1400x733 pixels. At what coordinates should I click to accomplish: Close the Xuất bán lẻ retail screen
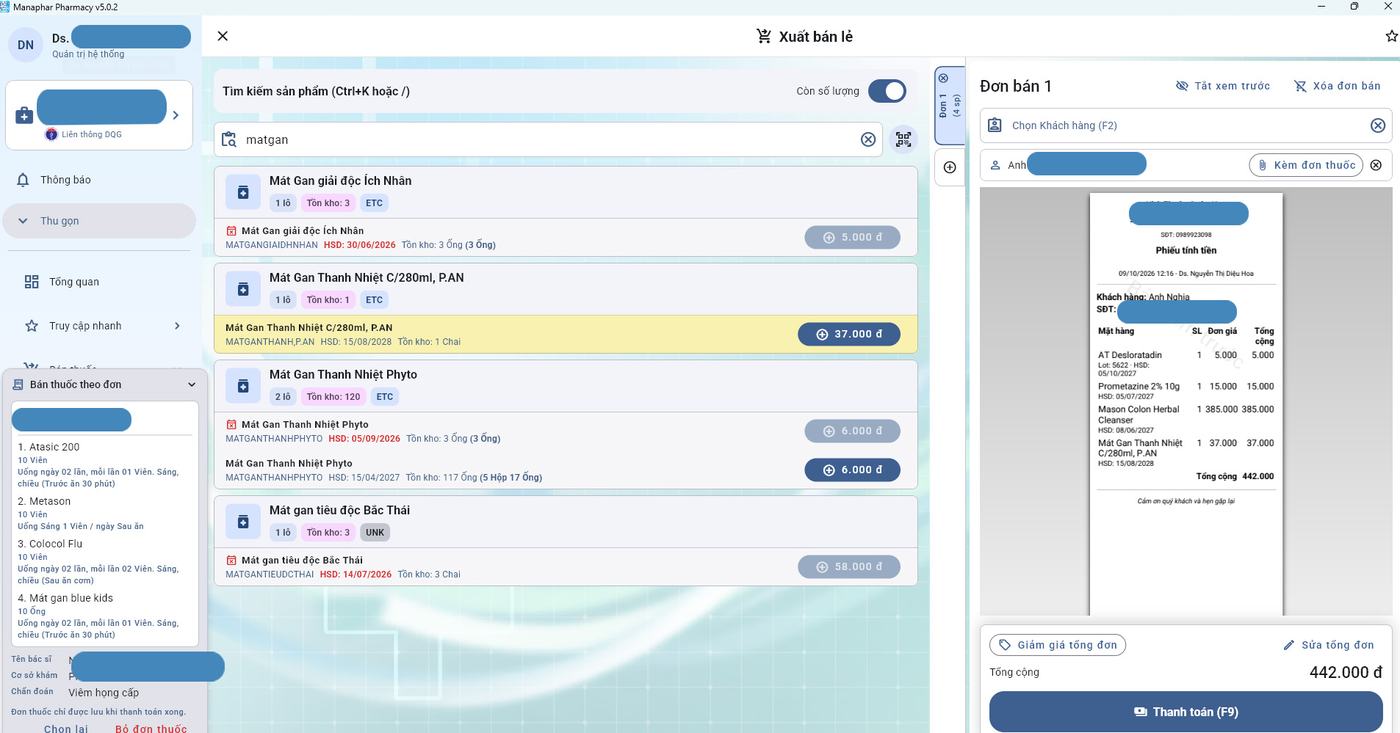(223, 36)
